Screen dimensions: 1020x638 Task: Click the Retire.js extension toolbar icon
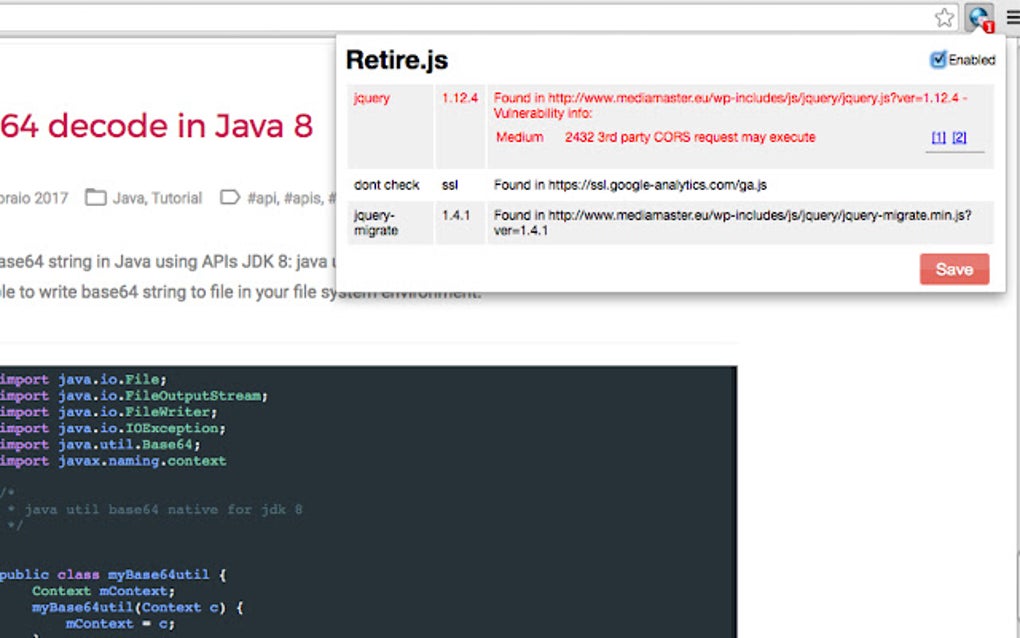tap(977, 17)
